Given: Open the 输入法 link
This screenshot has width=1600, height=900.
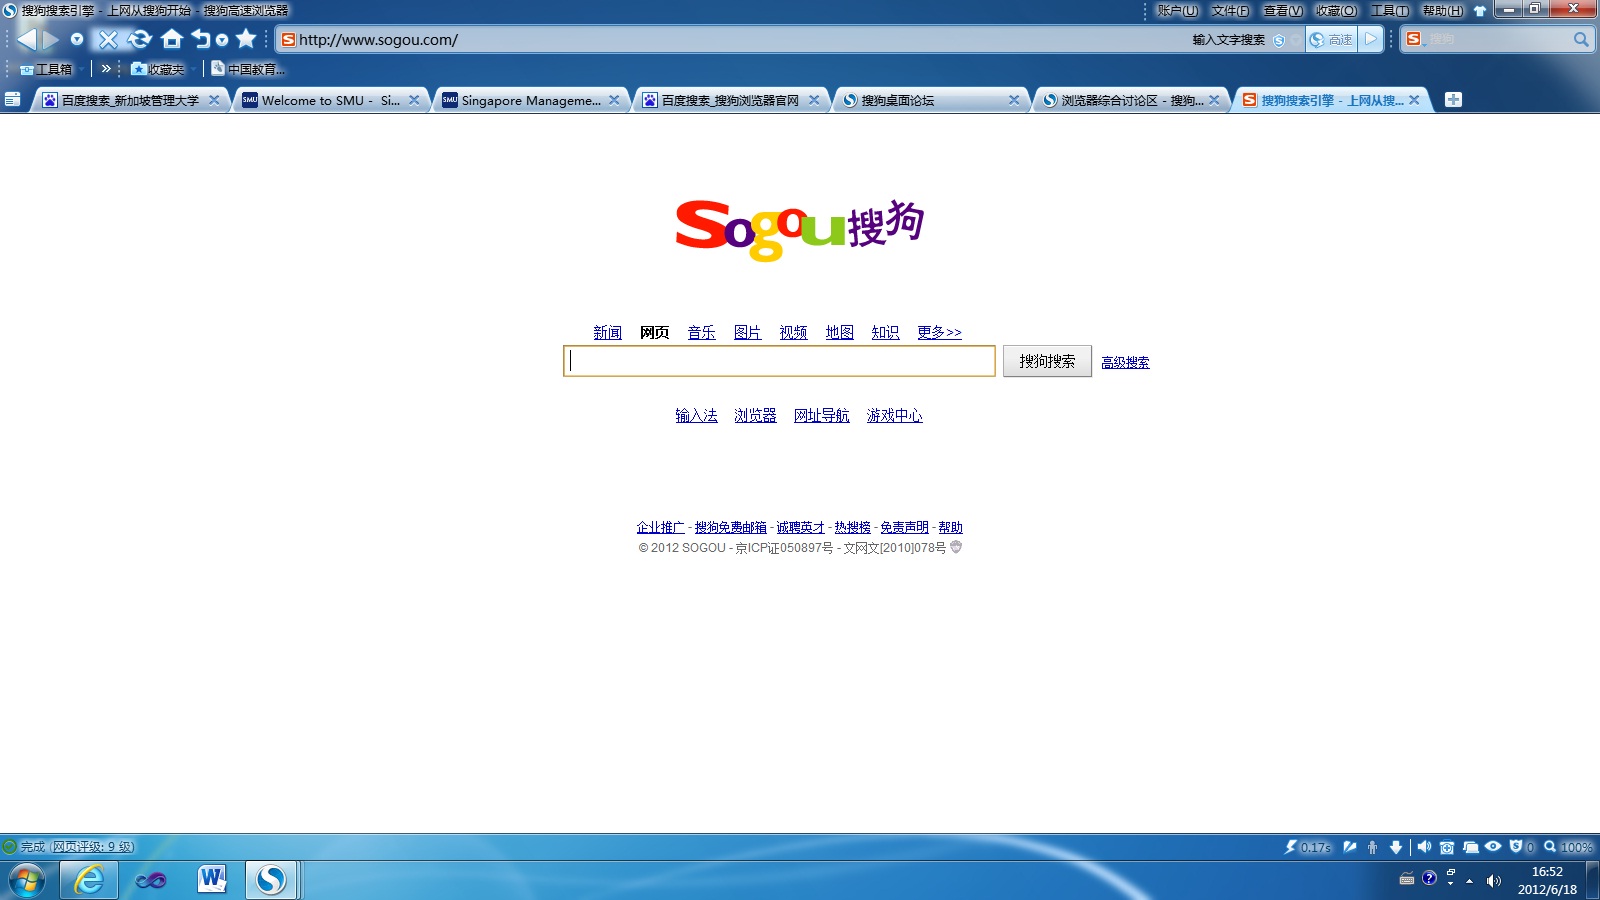Looking at the screenshot, I should 696,415.
